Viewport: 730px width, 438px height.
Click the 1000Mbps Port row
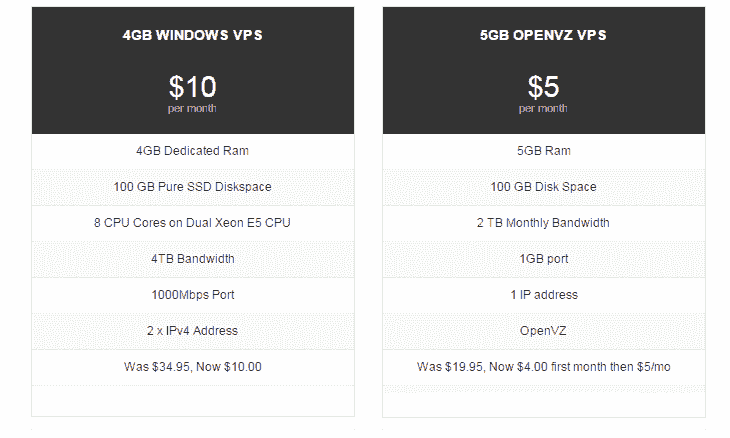pyautogui.click(x=193, y=295)
